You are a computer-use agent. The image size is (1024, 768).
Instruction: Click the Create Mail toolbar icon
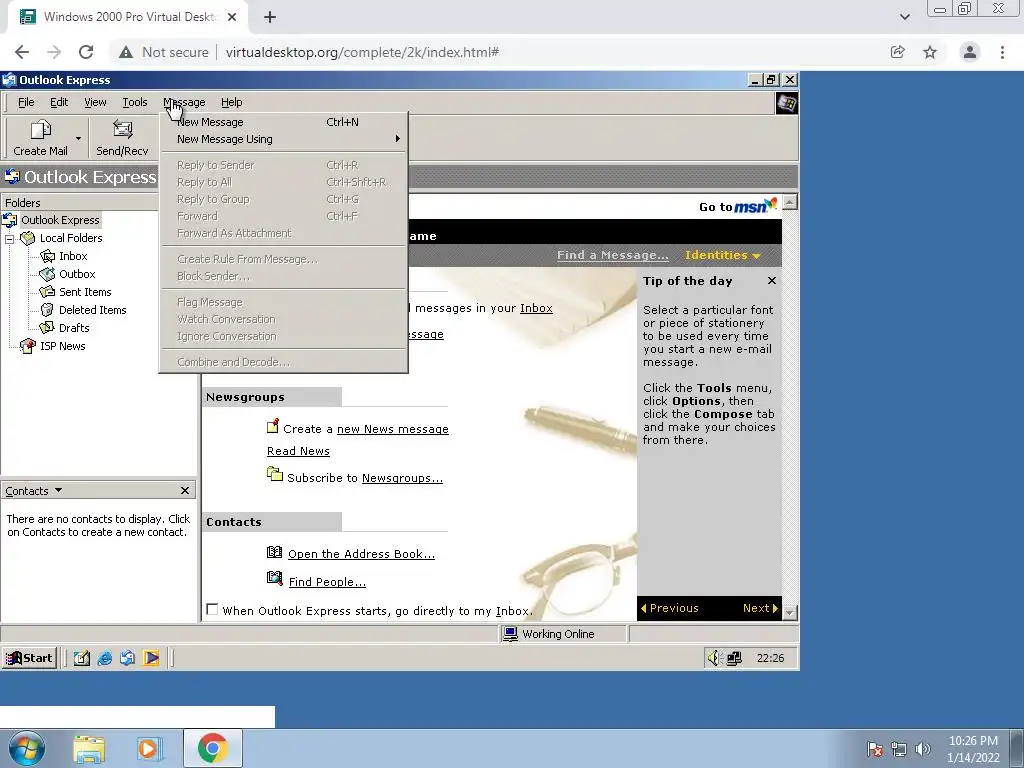tap(40, 130)
